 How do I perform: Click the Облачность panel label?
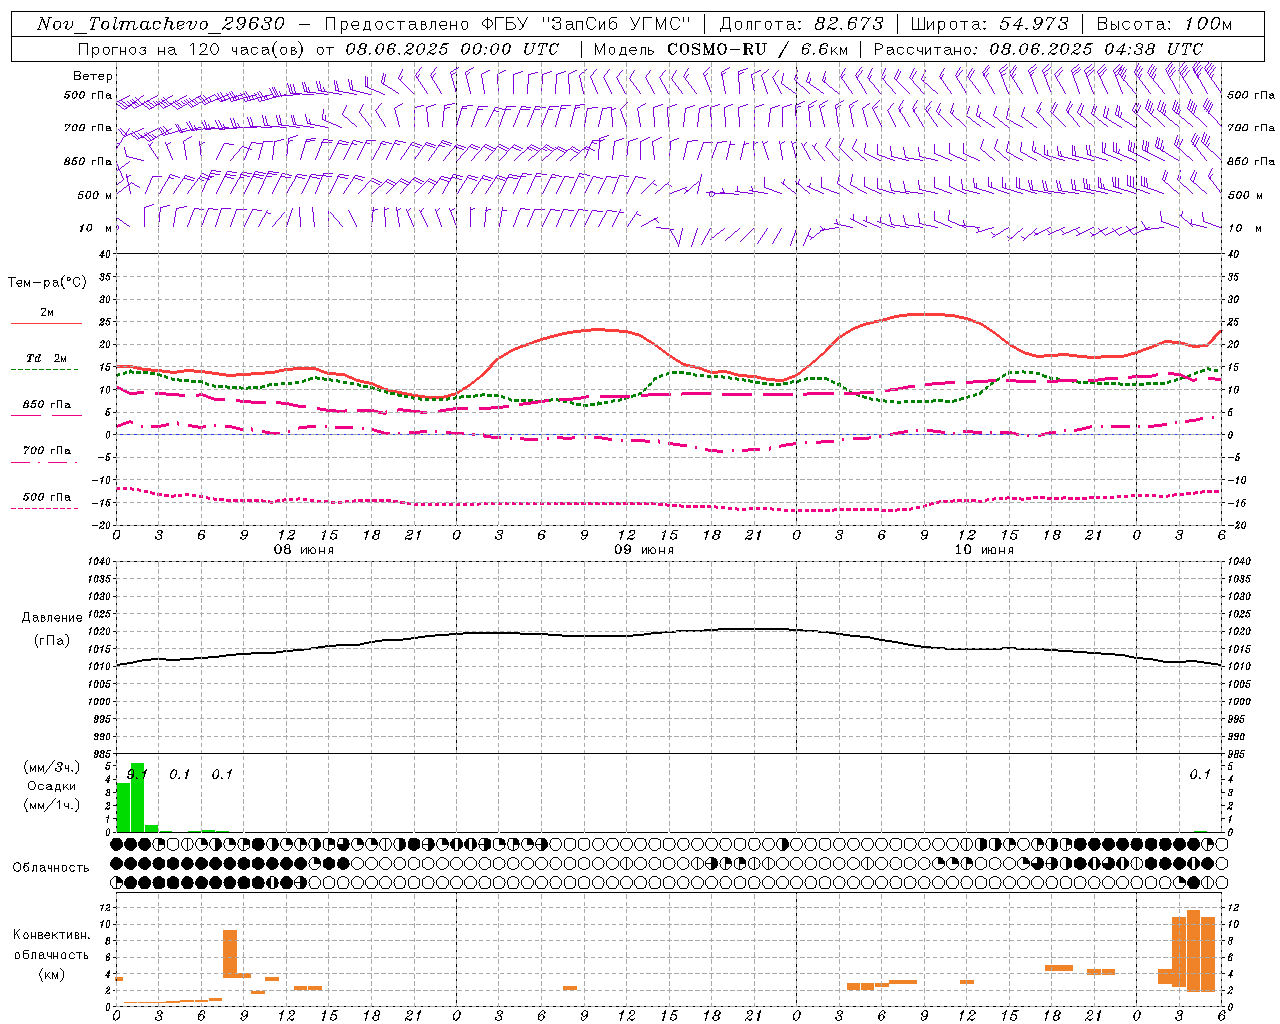click(x=51, y=868)
